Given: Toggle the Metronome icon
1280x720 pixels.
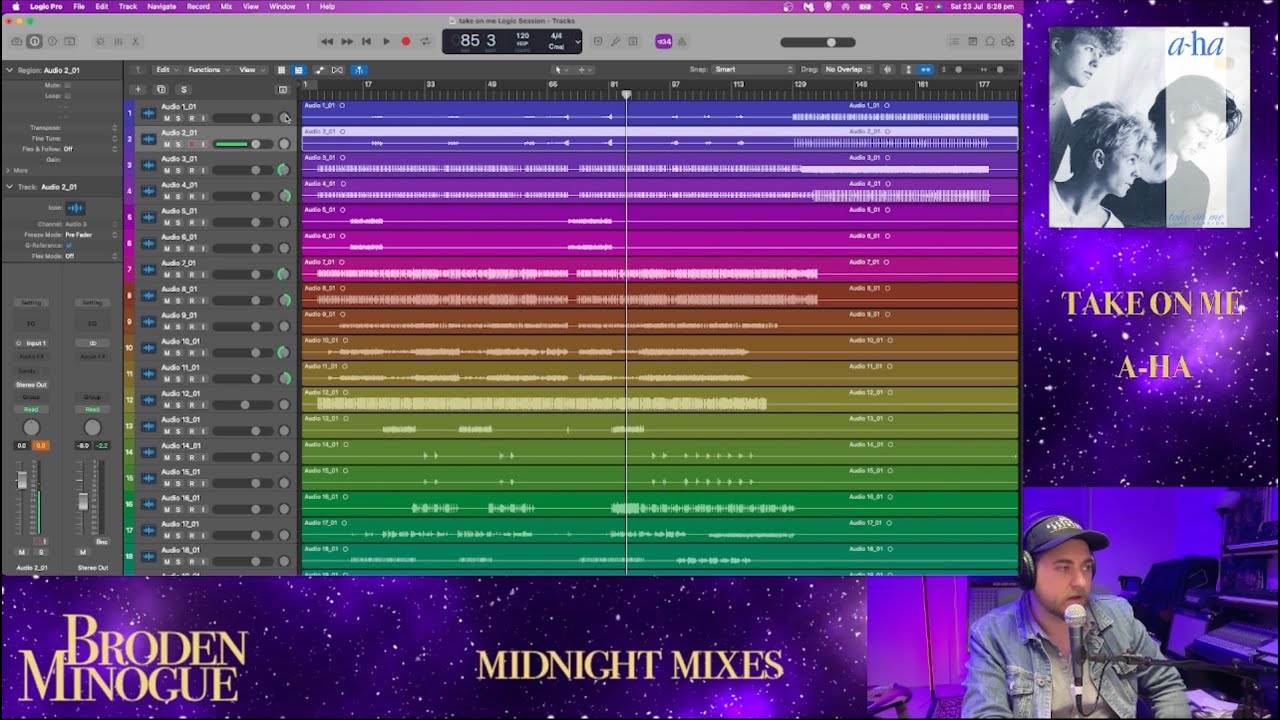Looking at the screenshot, I should [682, 41].
